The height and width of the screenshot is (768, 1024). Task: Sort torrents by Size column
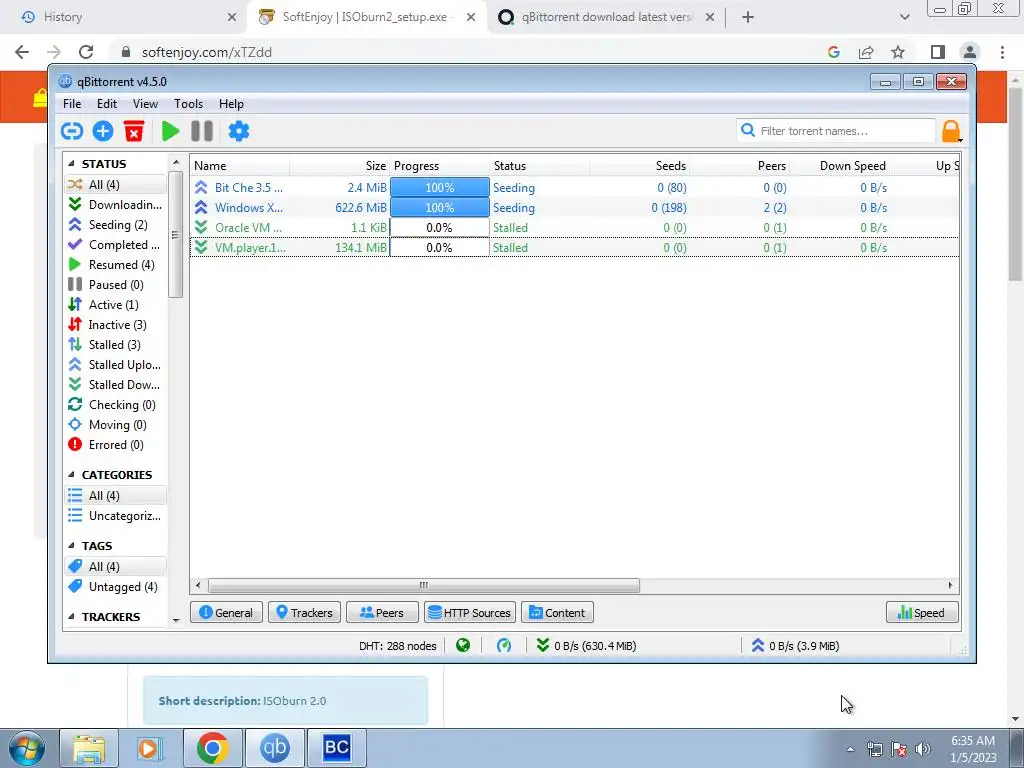pyautogui.click(x=340, y=166)
